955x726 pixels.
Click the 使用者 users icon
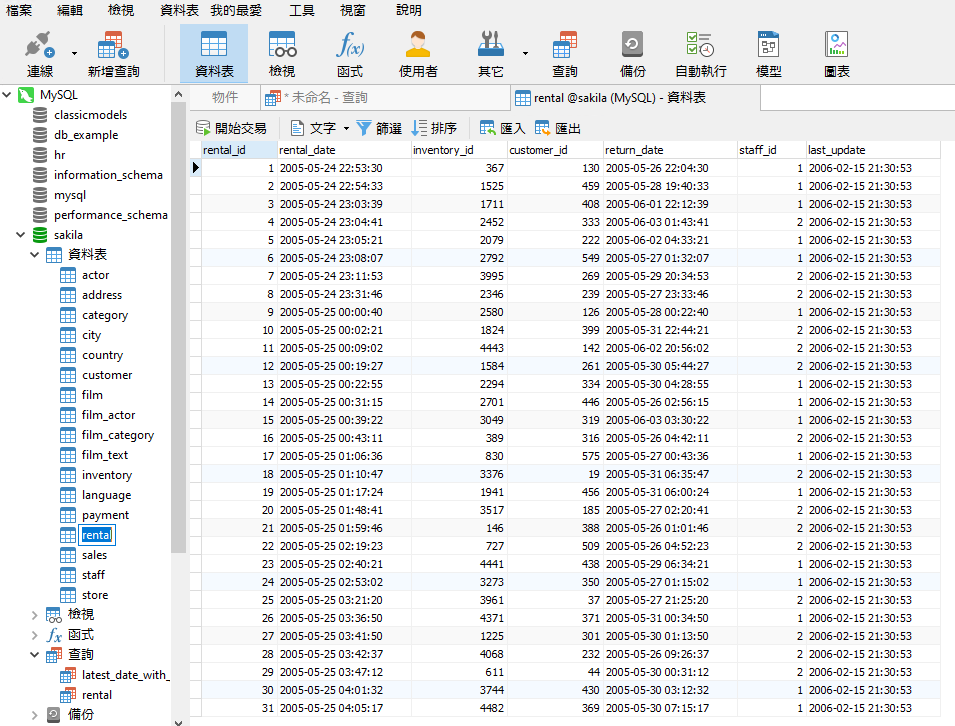point(418,54)
